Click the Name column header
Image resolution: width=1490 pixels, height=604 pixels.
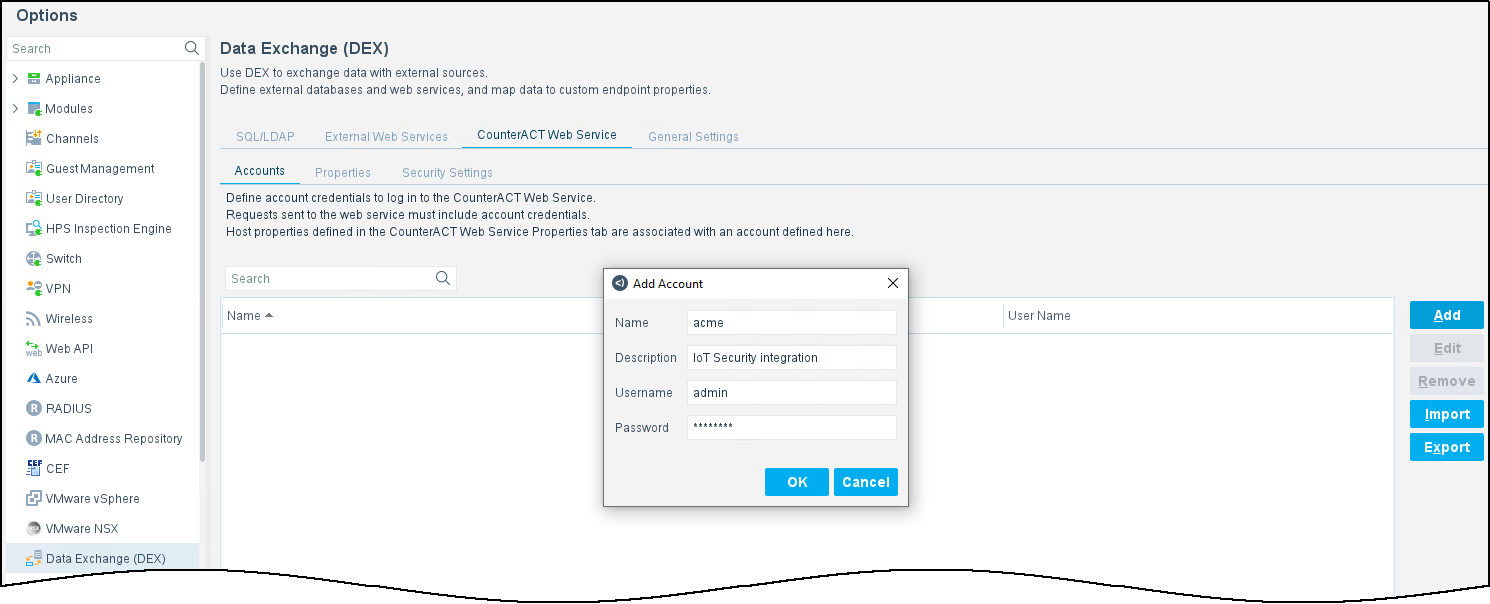(243, 315)
